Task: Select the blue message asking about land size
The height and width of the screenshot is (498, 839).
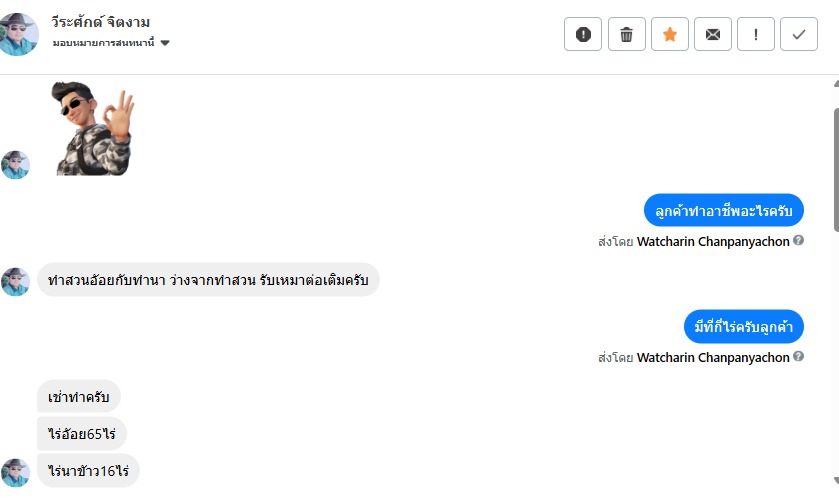Action: click(x=744, y=327)
